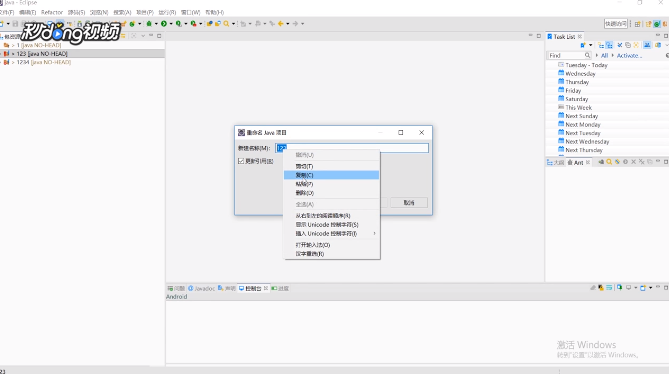
Task: Switch to the 大纲 outline tab
Action: coord(556,162)
